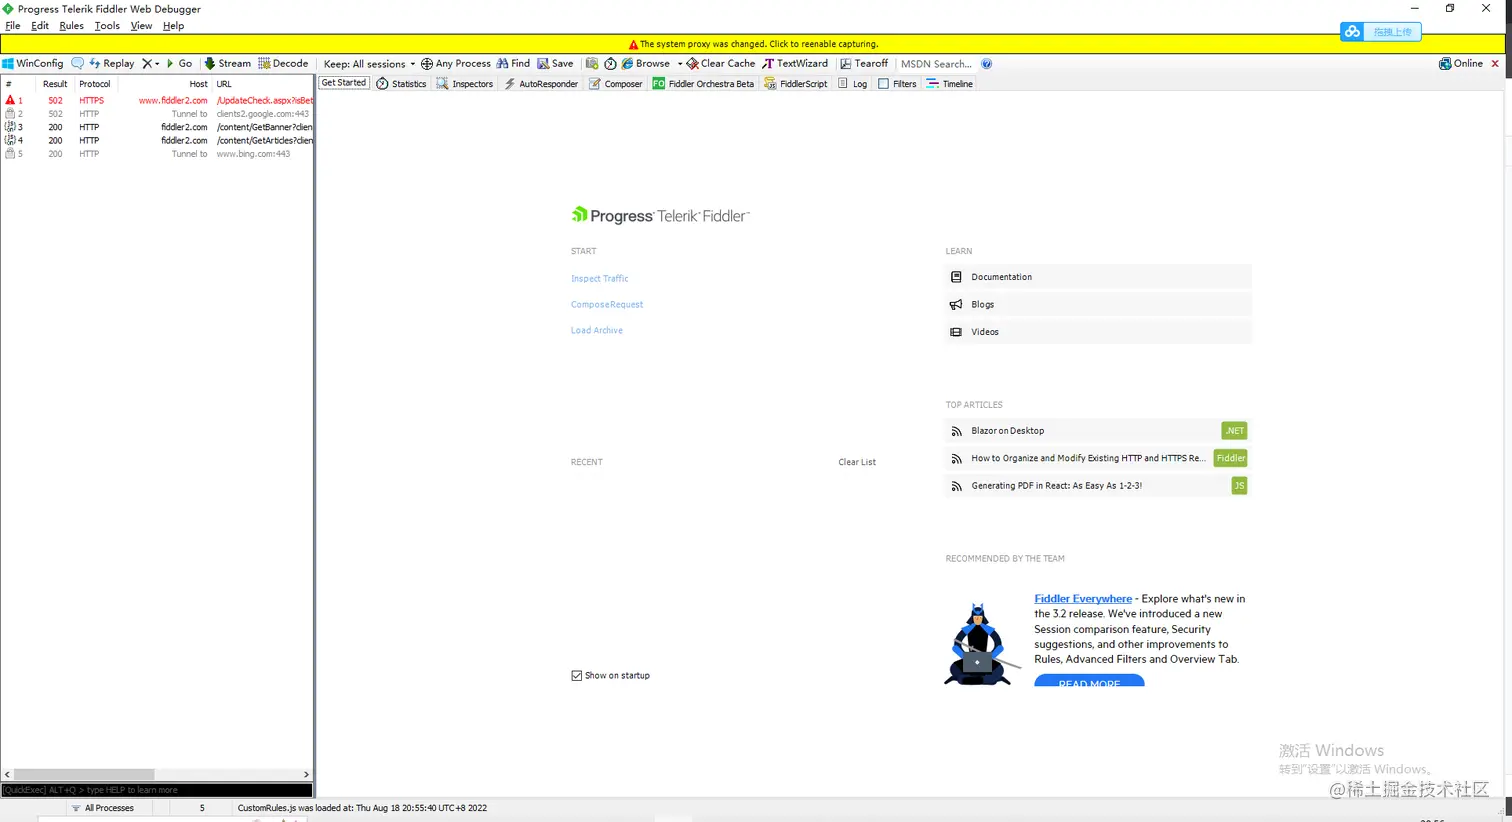
Task: Open the WinConfig tool
Action: tap(33, 64)
